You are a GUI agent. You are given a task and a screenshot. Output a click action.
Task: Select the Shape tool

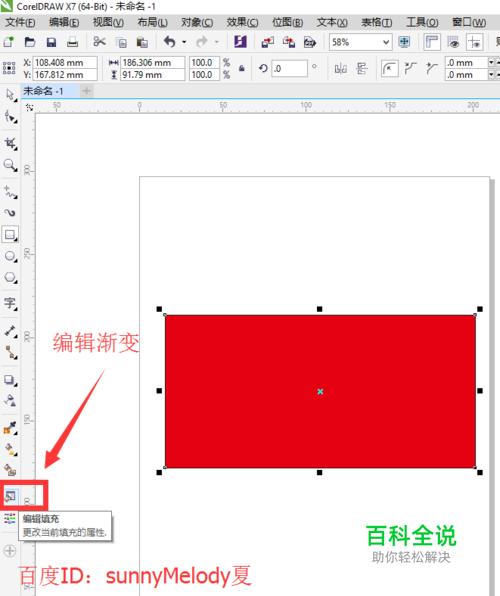(x=10, y=116)
